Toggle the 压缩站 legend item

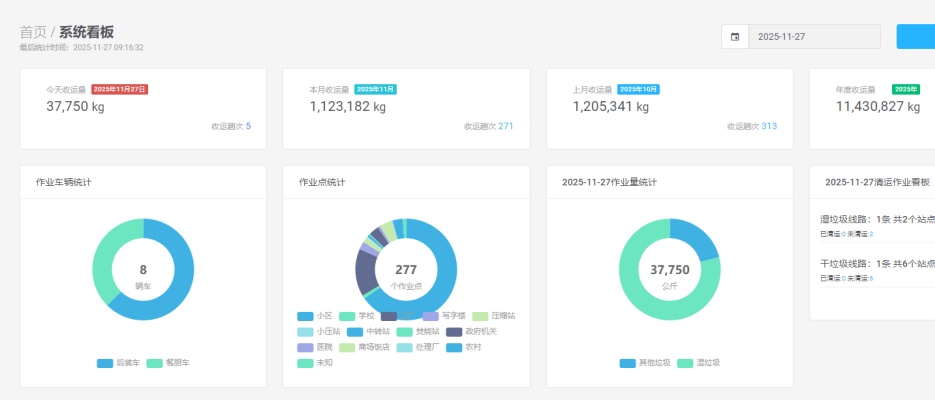tap(493, 315)
